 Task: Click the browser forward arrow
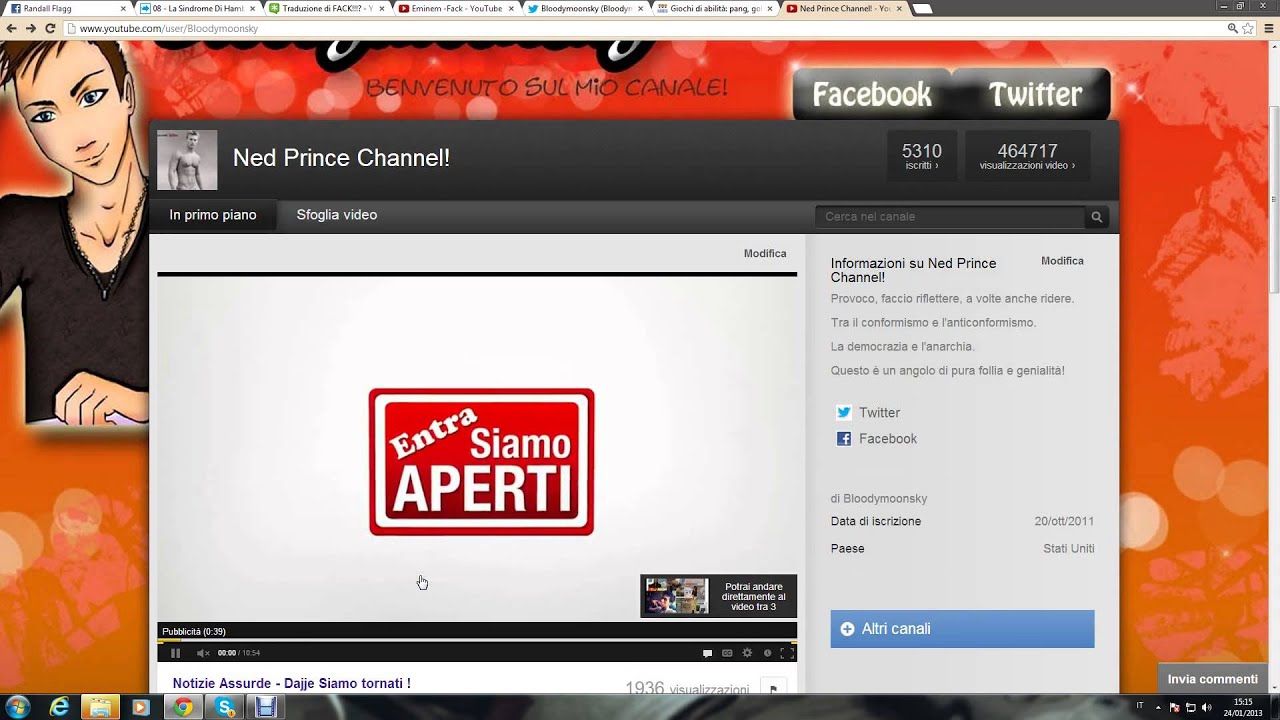pyautogui.click(x=31, y=28)
